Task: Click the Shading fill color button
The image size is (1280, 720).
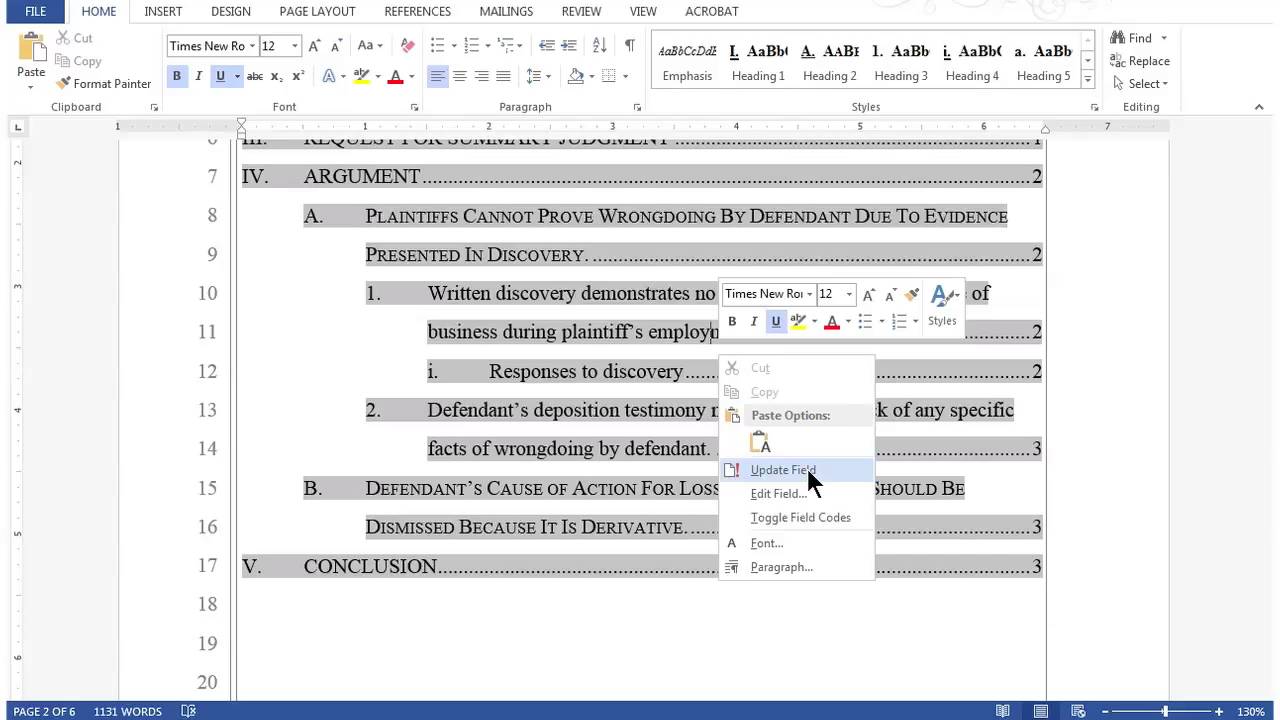Action: (x=576, y=76)
